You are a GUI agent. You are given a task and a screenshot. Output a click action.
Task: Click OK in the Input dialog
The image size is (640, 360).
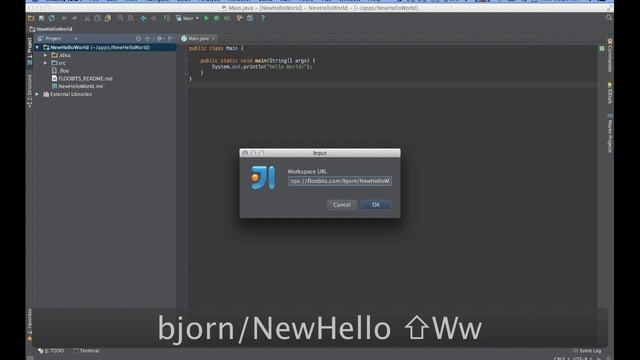tap(376, 204)
